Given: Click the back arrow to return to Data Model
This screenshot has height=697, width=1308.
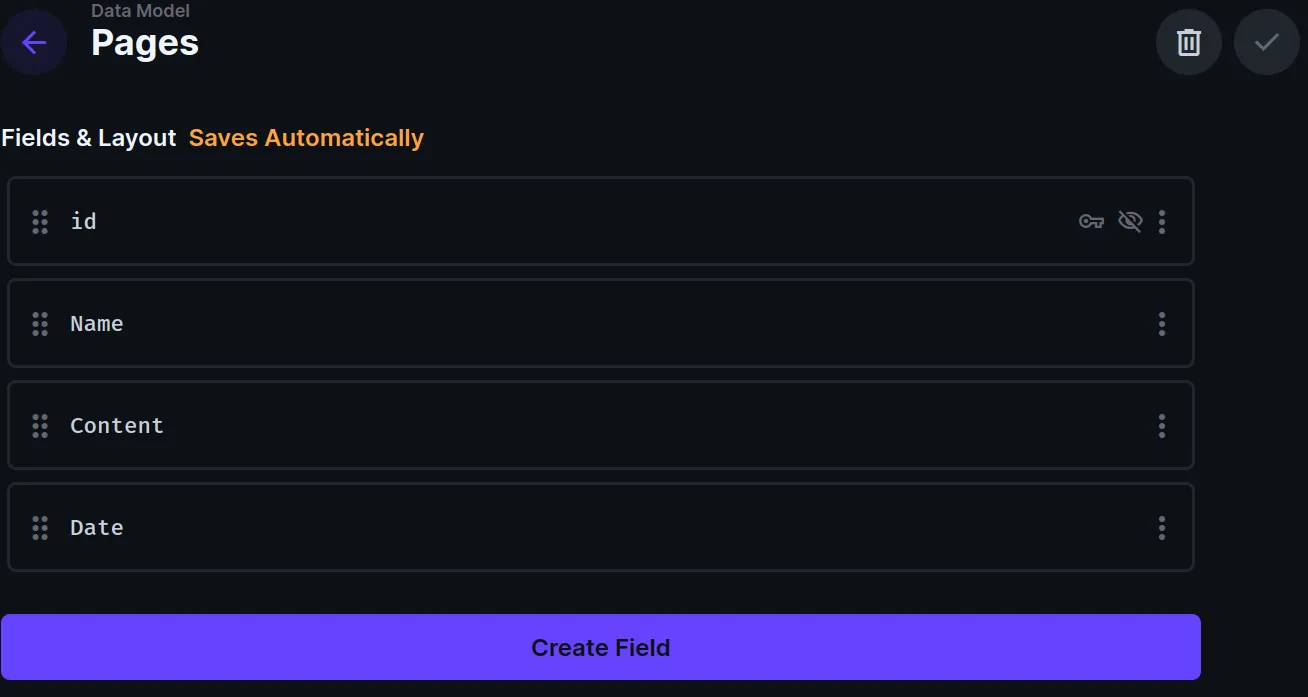Looking at the screenshot, I should 33,42.
